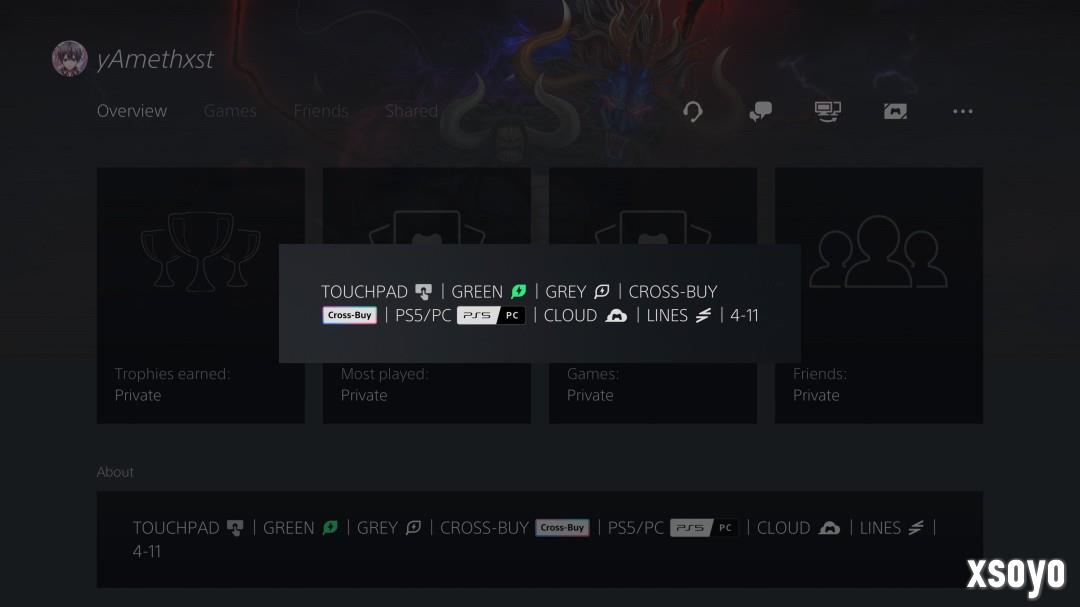Switch to the Overview tab

132,111
